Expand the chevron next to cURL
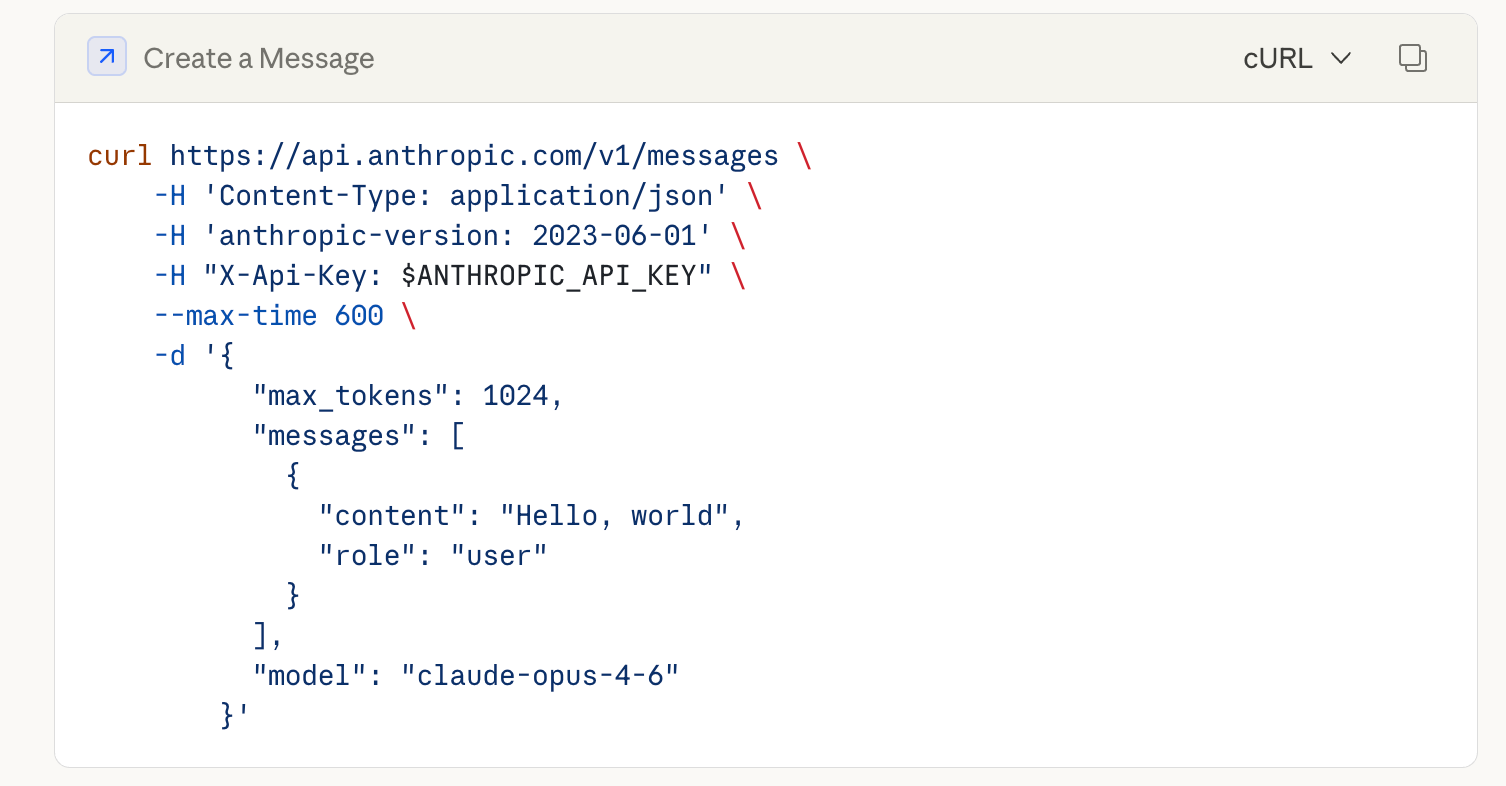The width and height of the screenshot is (1506, 786). (x=1341, y=58)
